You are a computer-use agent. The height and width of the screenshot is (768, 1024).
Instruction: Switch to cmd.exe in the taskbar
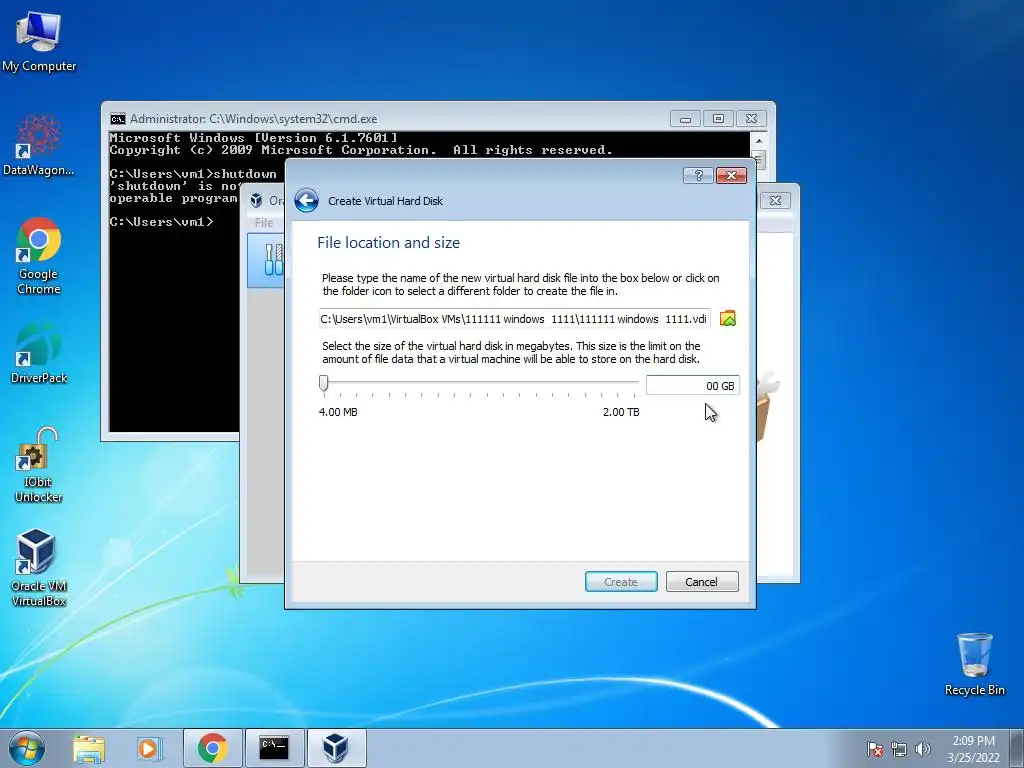pos(274,748)
